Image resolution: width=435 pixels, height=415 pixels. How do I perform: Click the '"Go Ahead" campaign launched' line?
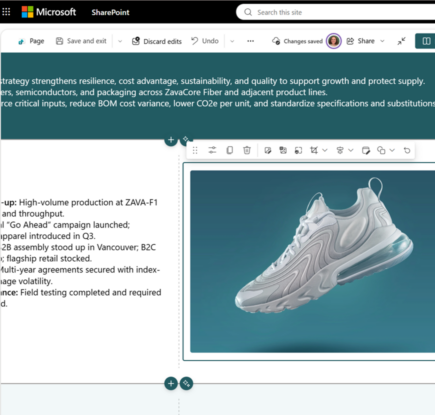(69, 225)
